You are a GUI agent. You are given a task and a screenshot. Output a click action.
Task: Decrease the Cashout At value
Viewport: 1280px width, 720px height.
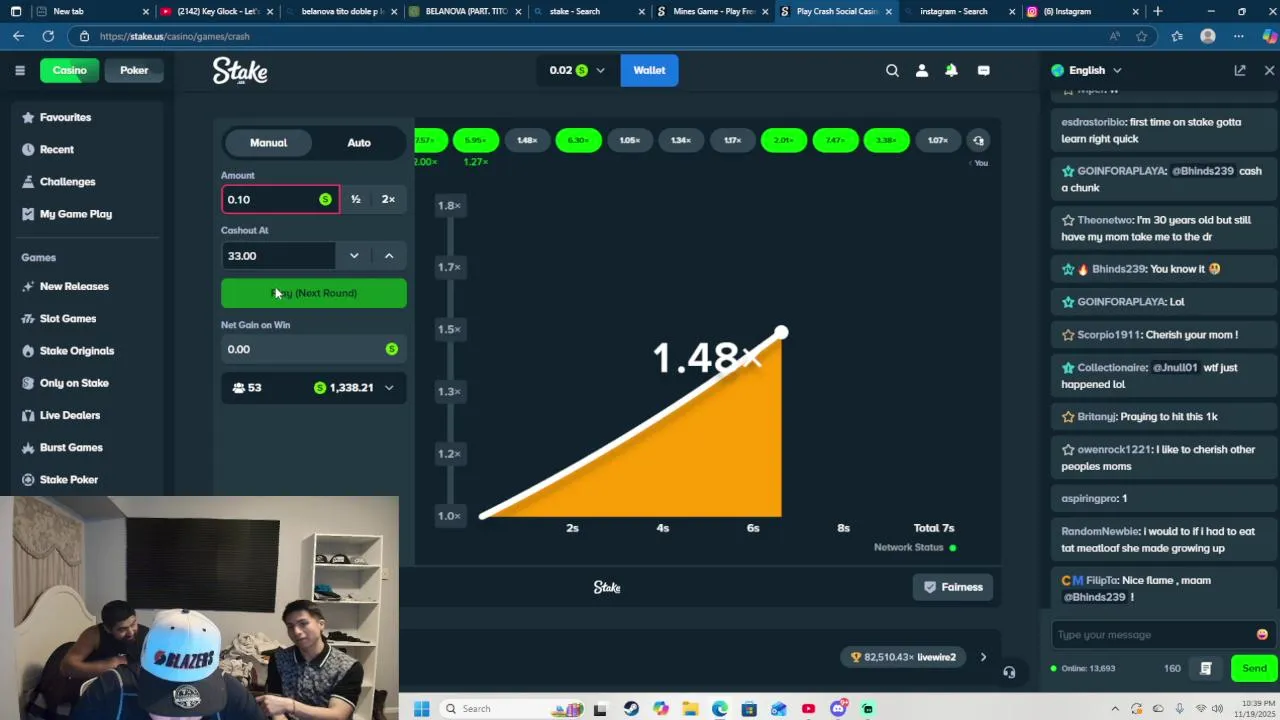coord(354,256)
